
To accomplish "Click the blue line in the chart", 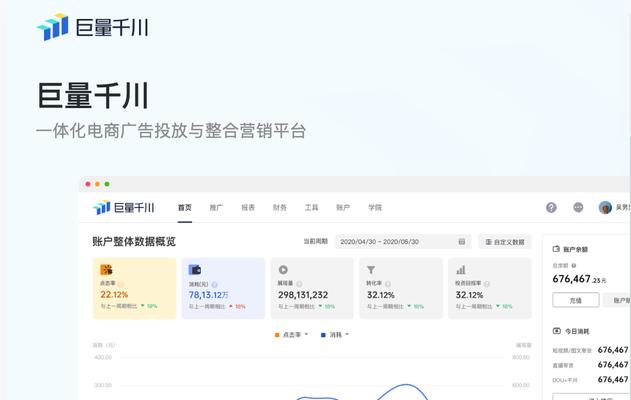I will coord(404,386).
